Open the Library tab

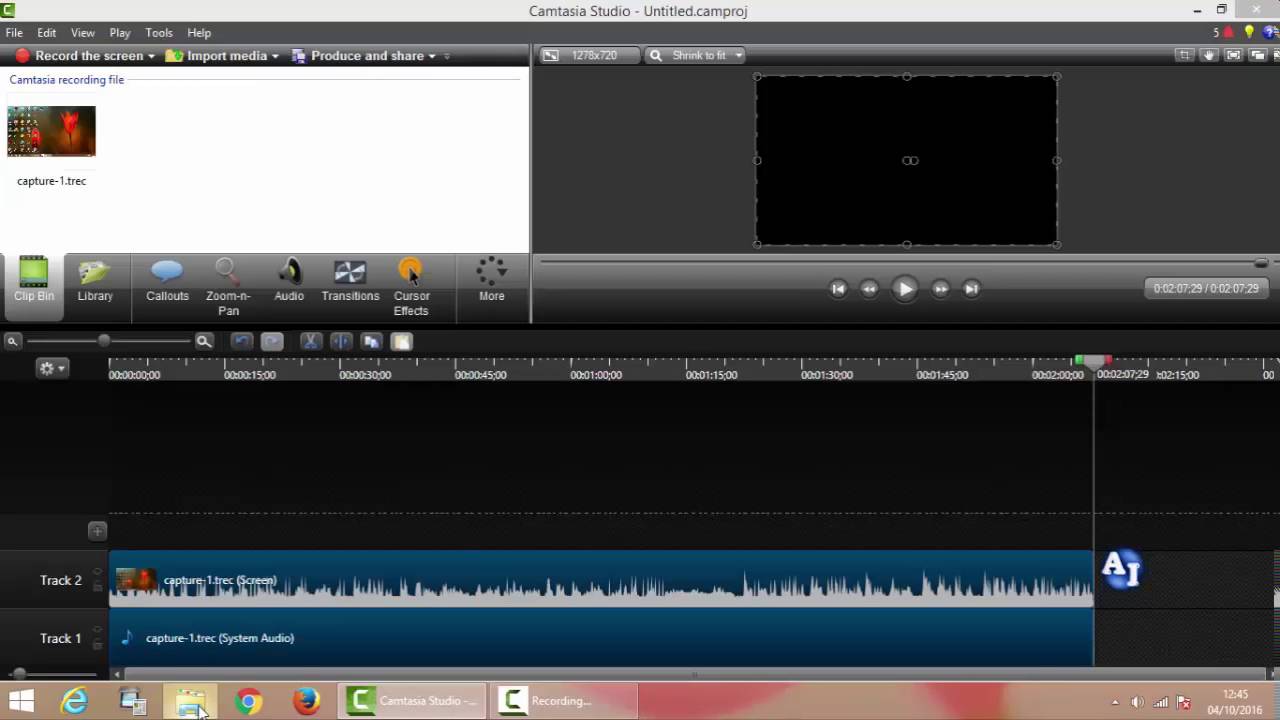(x=95, y=282)
